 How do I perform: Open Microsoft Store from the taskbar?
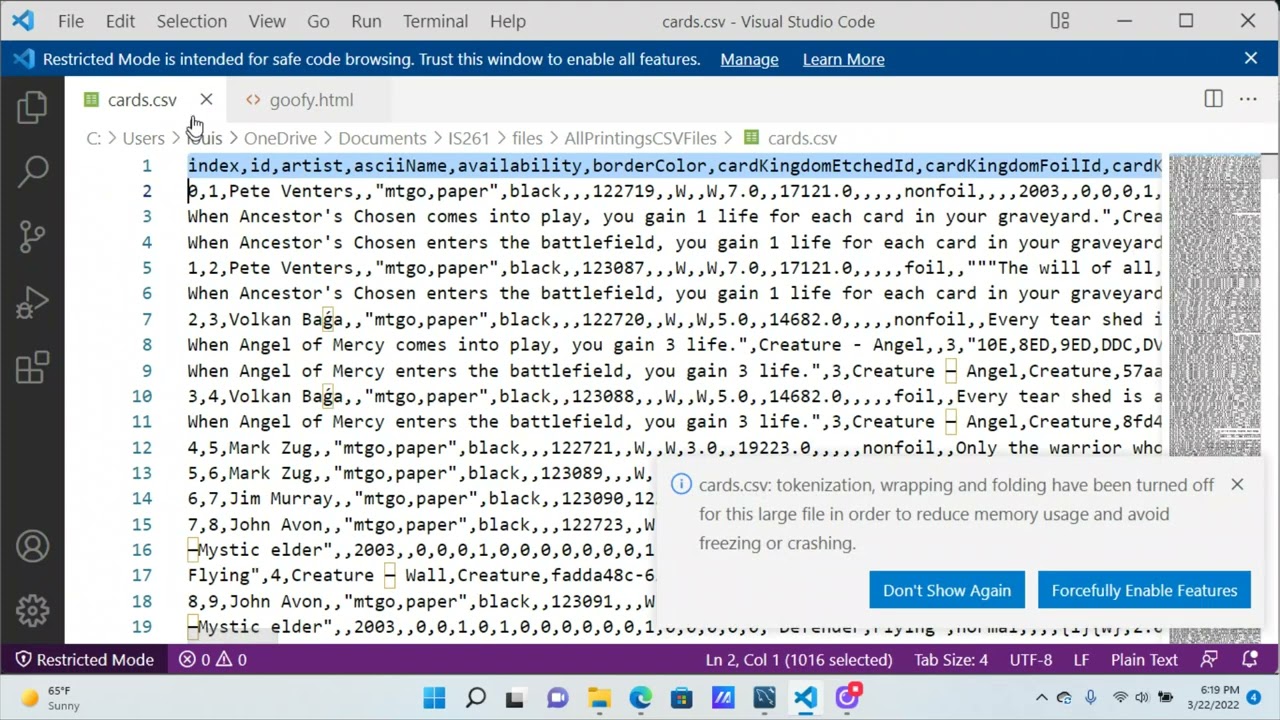[x=682, y=698]
